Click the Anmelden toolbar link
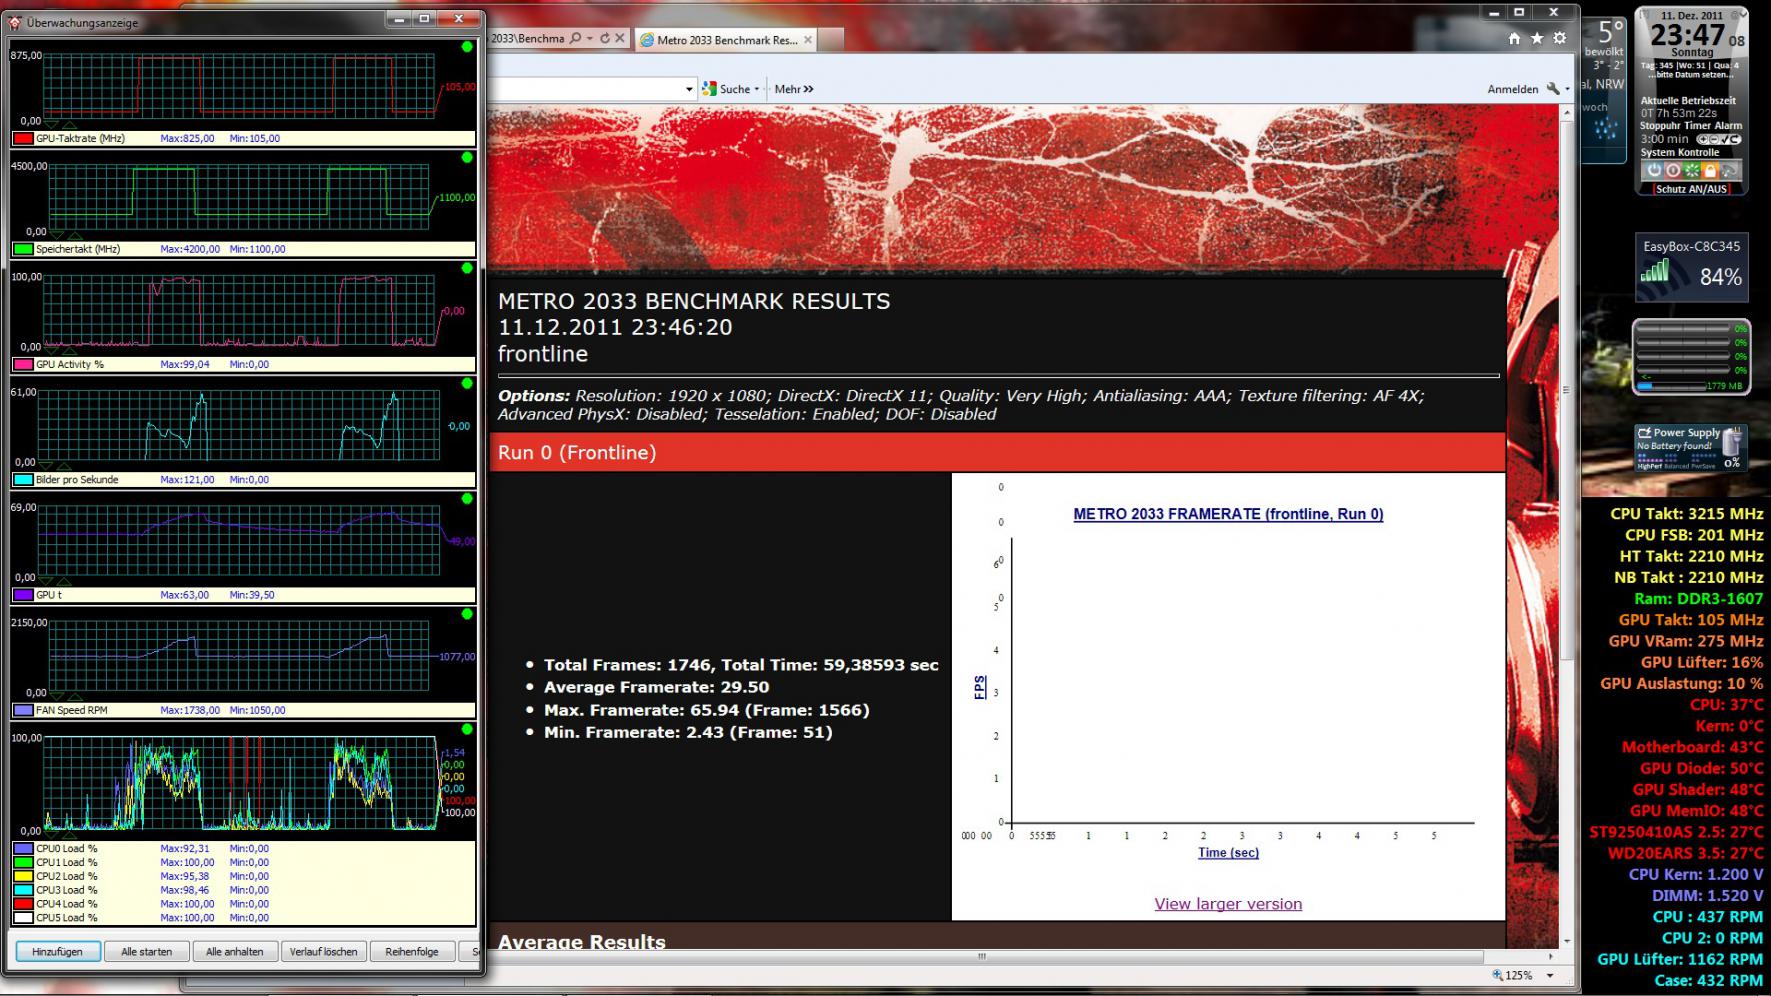Screen dimensions: 1771x996 click(x=1513, y=89)
